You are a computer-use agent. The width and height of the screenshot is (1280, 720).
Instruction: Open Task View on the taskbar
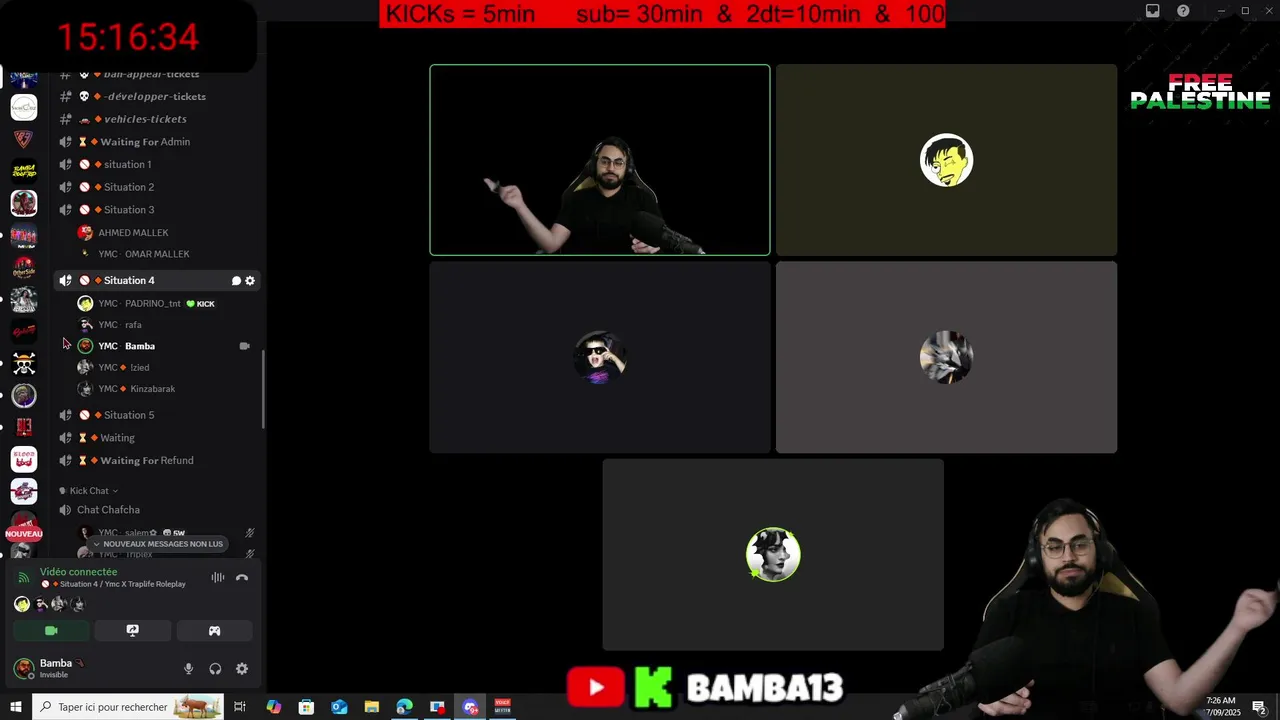click(240, 707)
